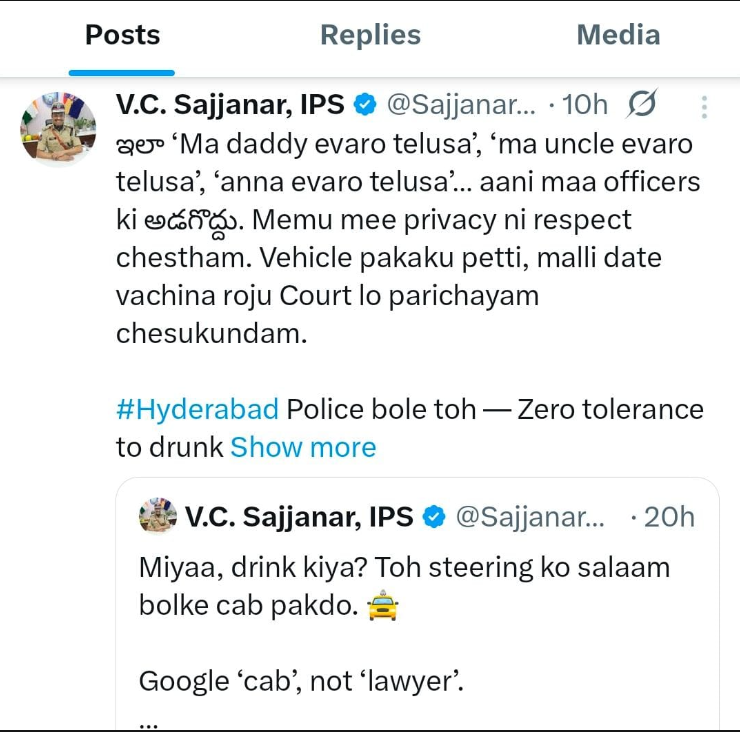Open the Grok icon on the top post
This screenshot has width=740, height=732.
[x=642, y=104]
